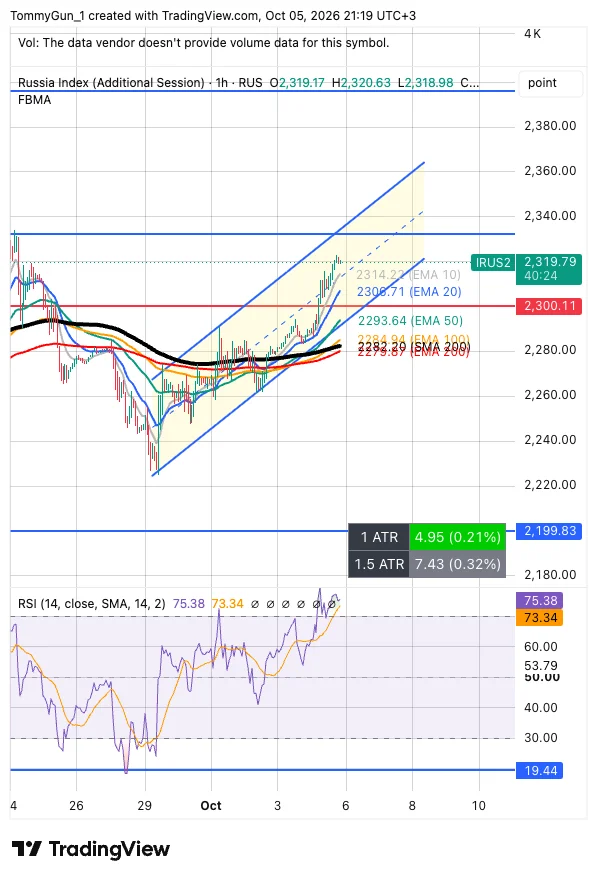Click the 2306.71 (EMA 20) label
The image size is (597, 879).
[x=409, y=292]
